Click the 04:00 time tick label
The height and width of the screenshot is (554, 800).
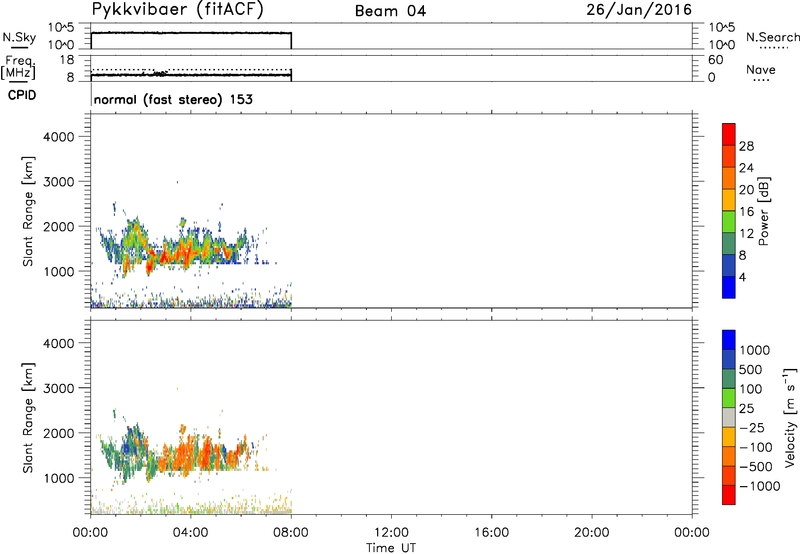190,533
